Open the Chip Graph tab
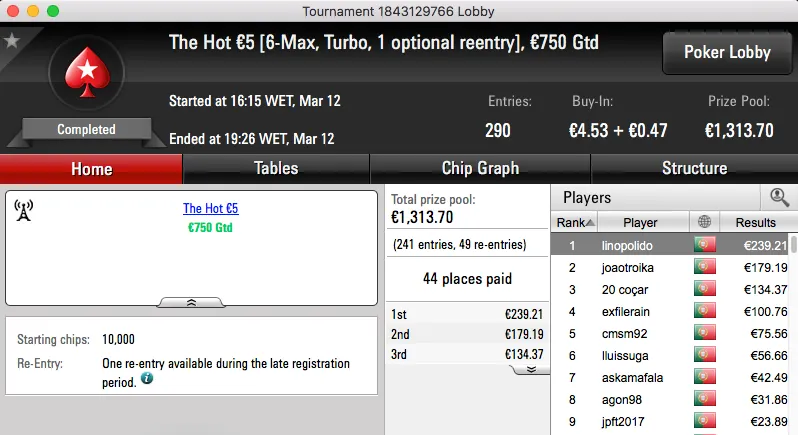Viewport: 798px width, 435px height. coord(480,168)
